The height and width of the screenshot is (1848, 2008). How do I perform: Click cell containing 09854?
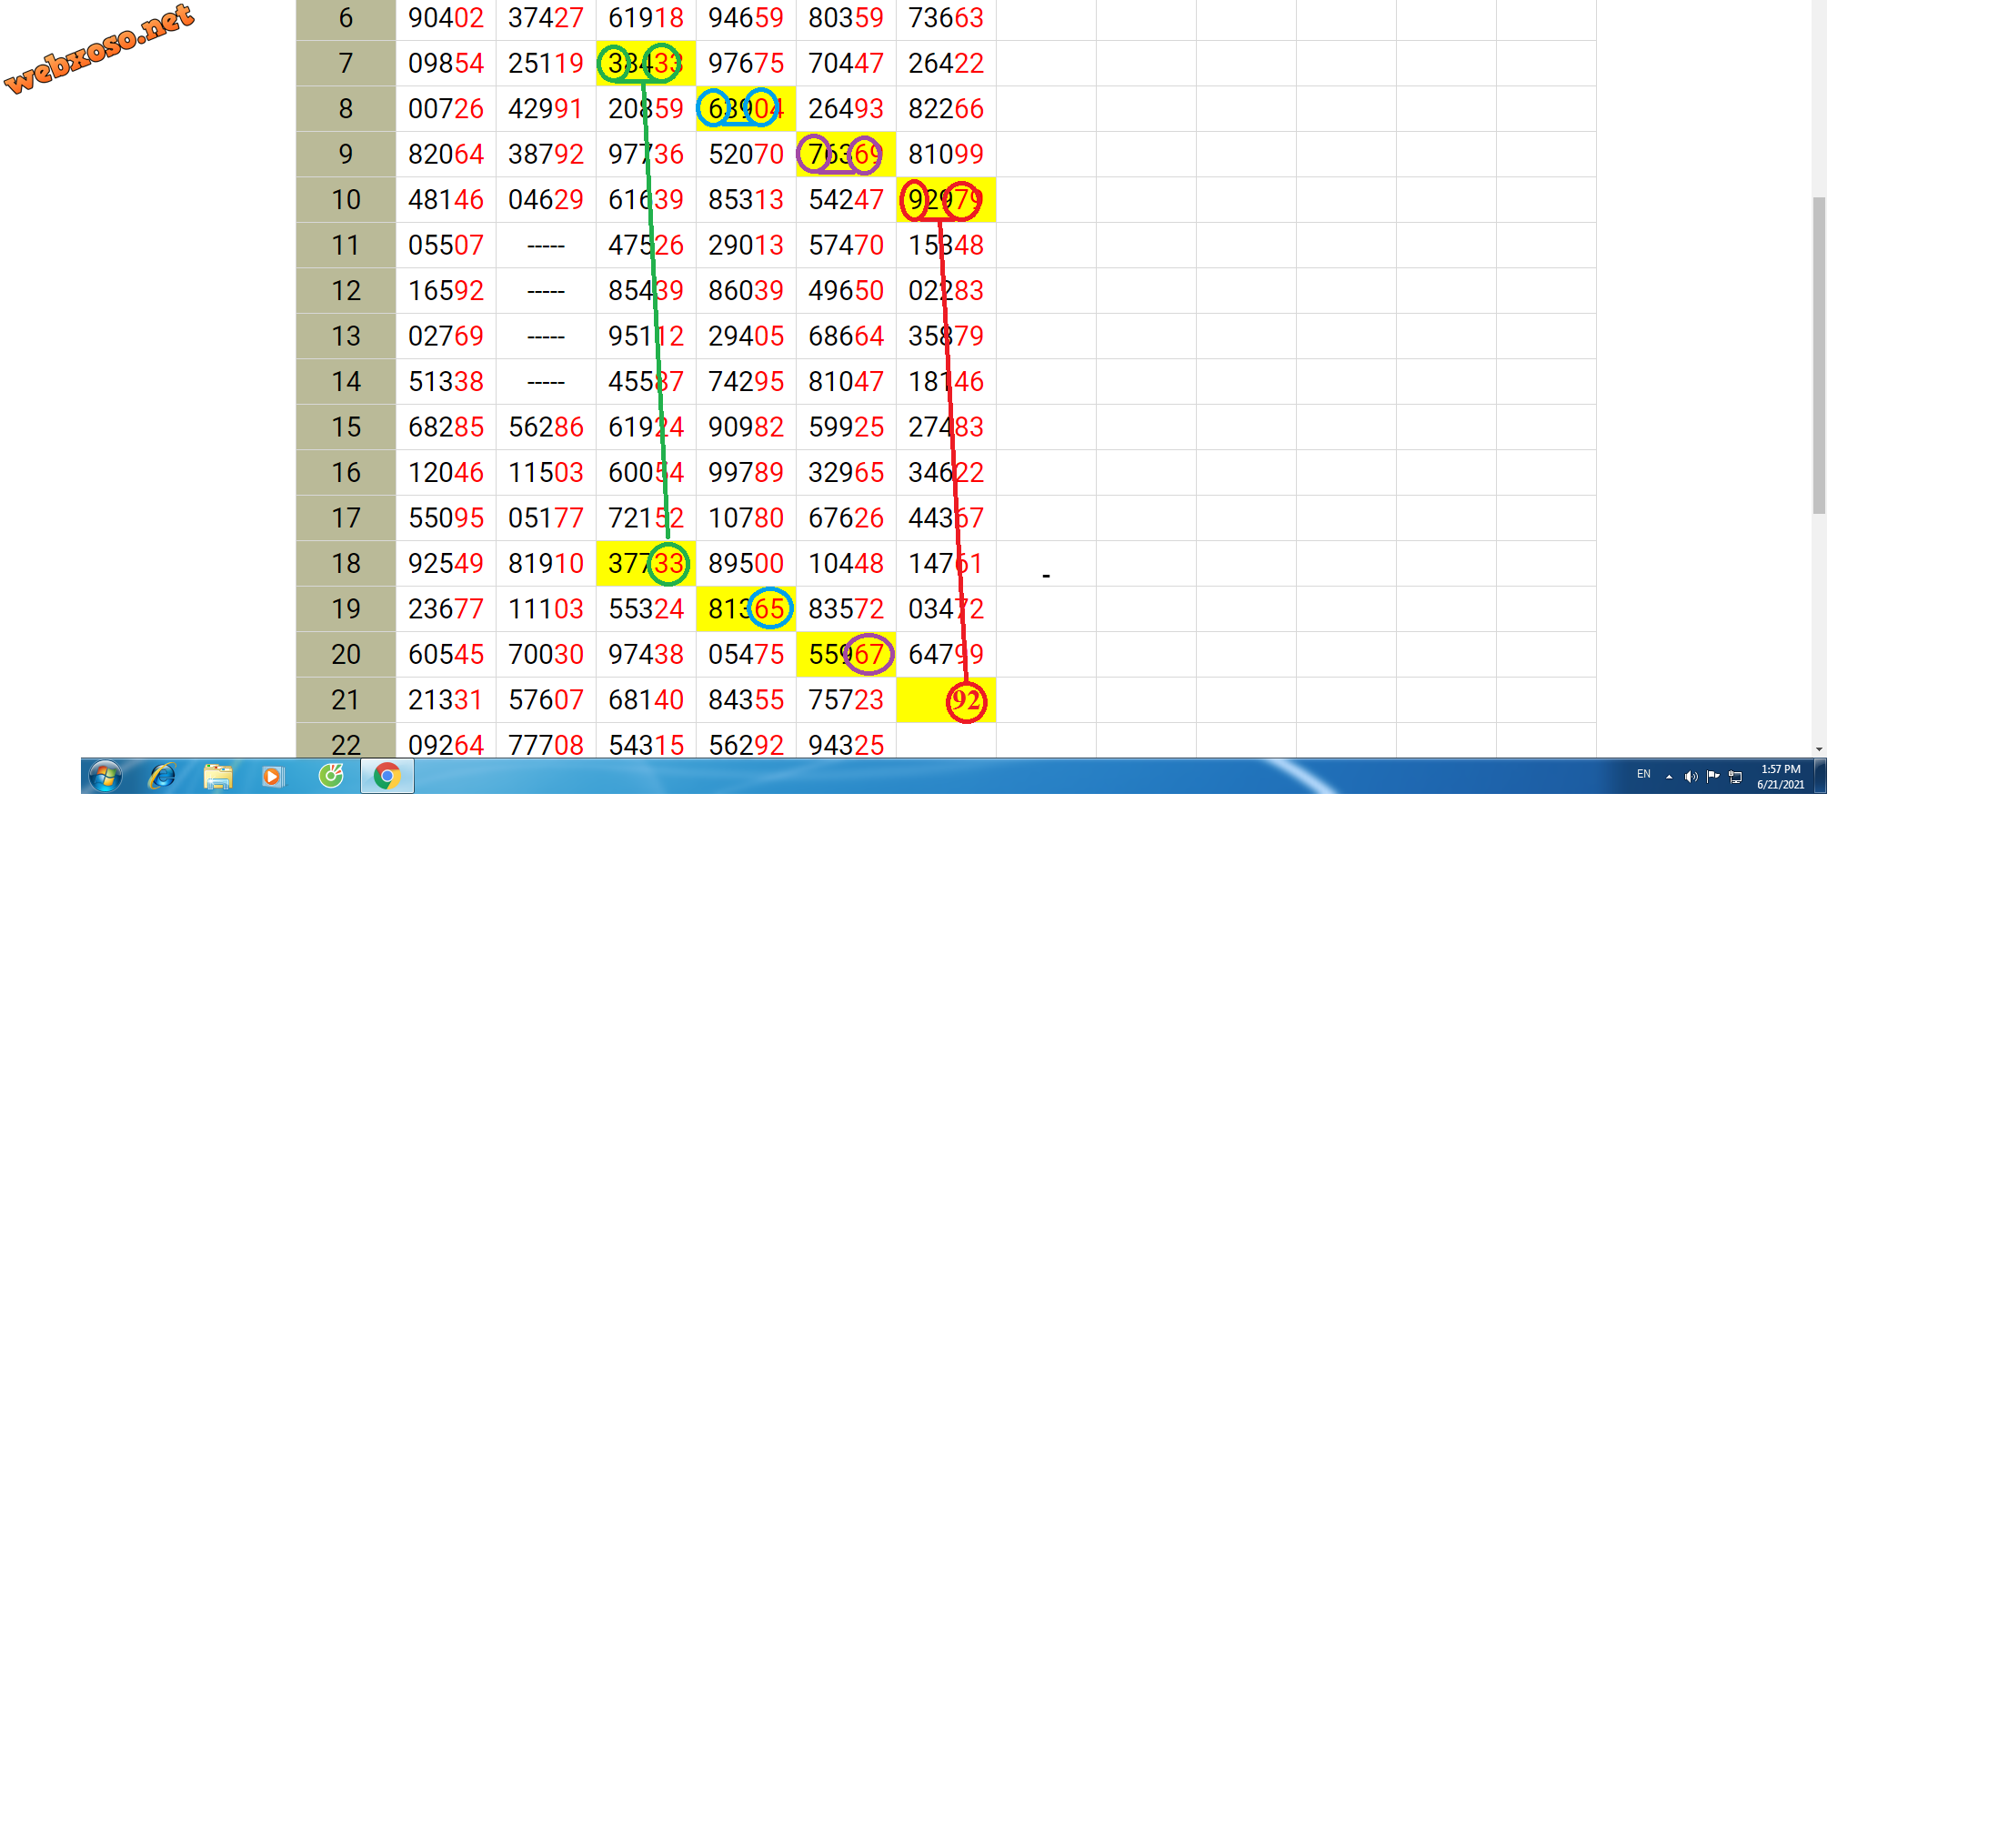tap(446, 63)
